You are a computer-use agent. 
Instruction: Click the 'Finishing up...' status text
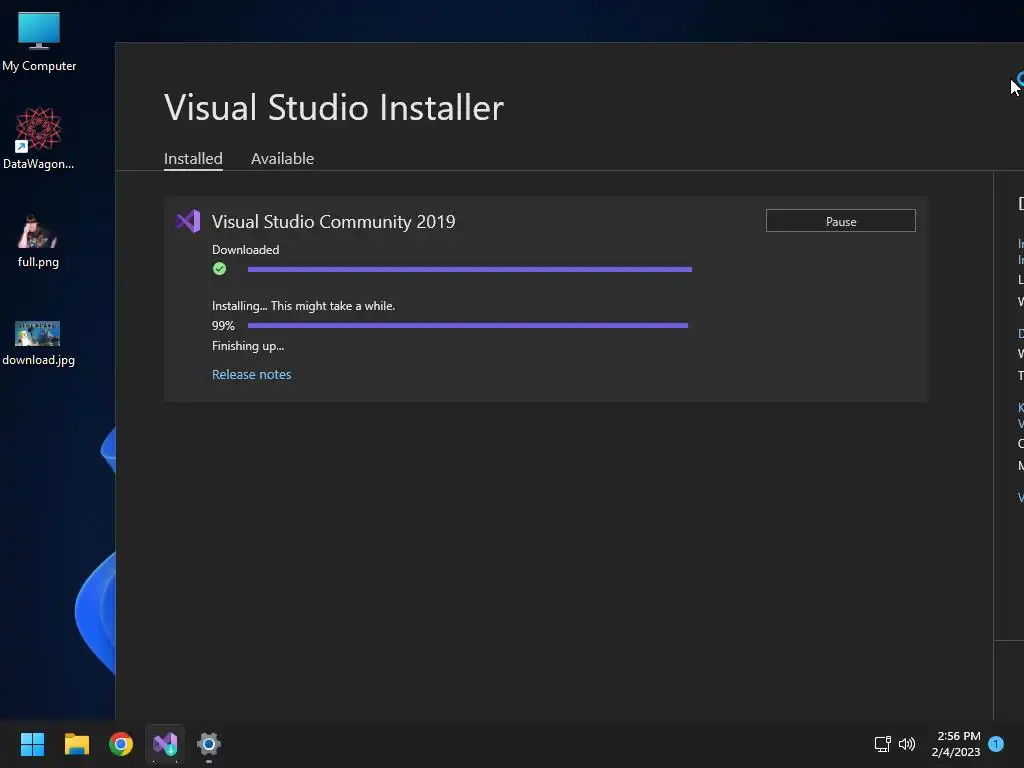point(248,346)
